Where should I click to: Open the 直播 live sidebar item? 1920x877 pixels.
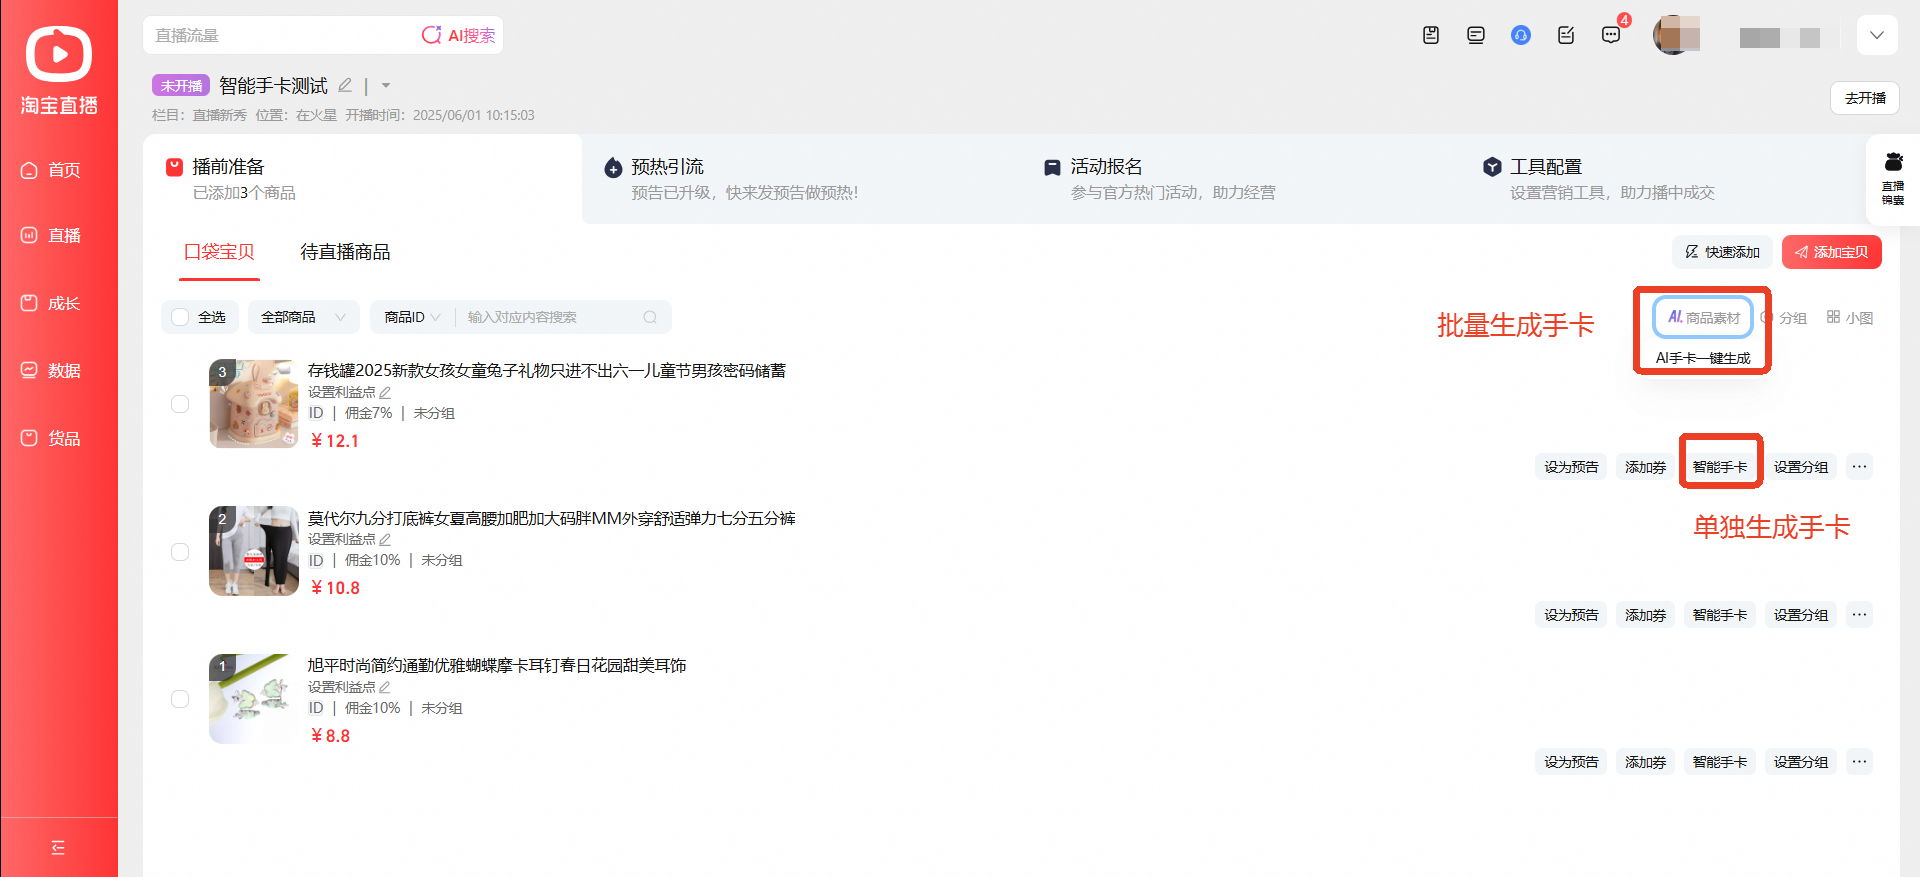[51, 235]
